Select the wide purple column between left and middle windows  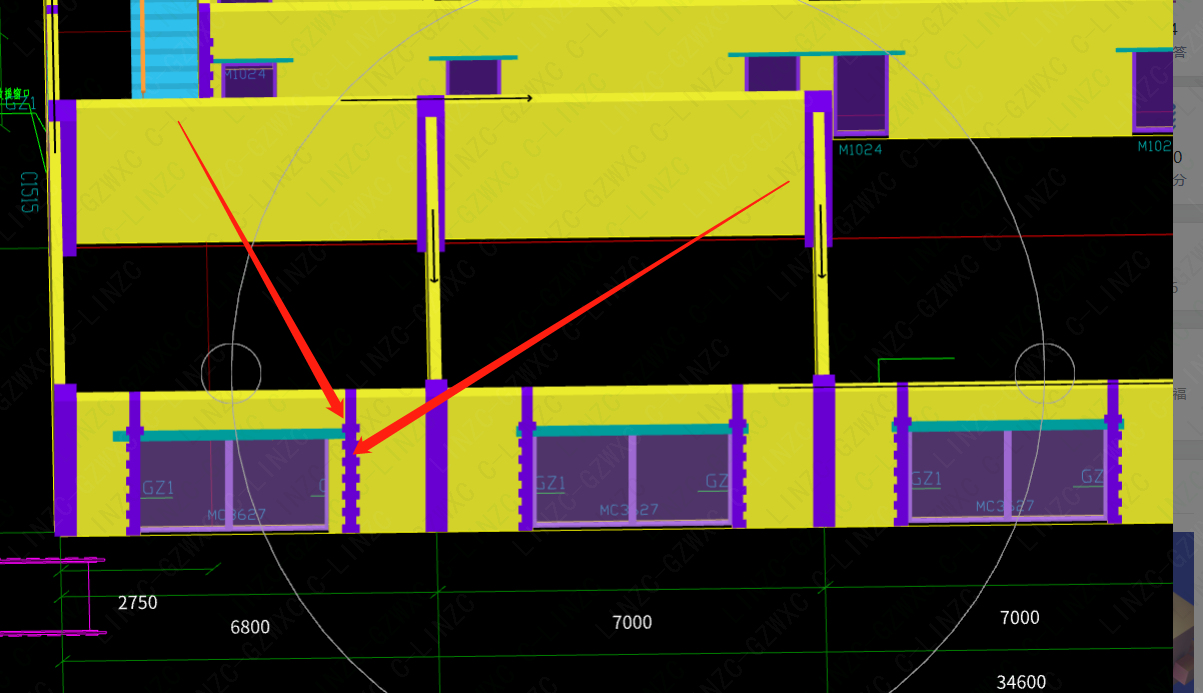click(x=436, y=455)
